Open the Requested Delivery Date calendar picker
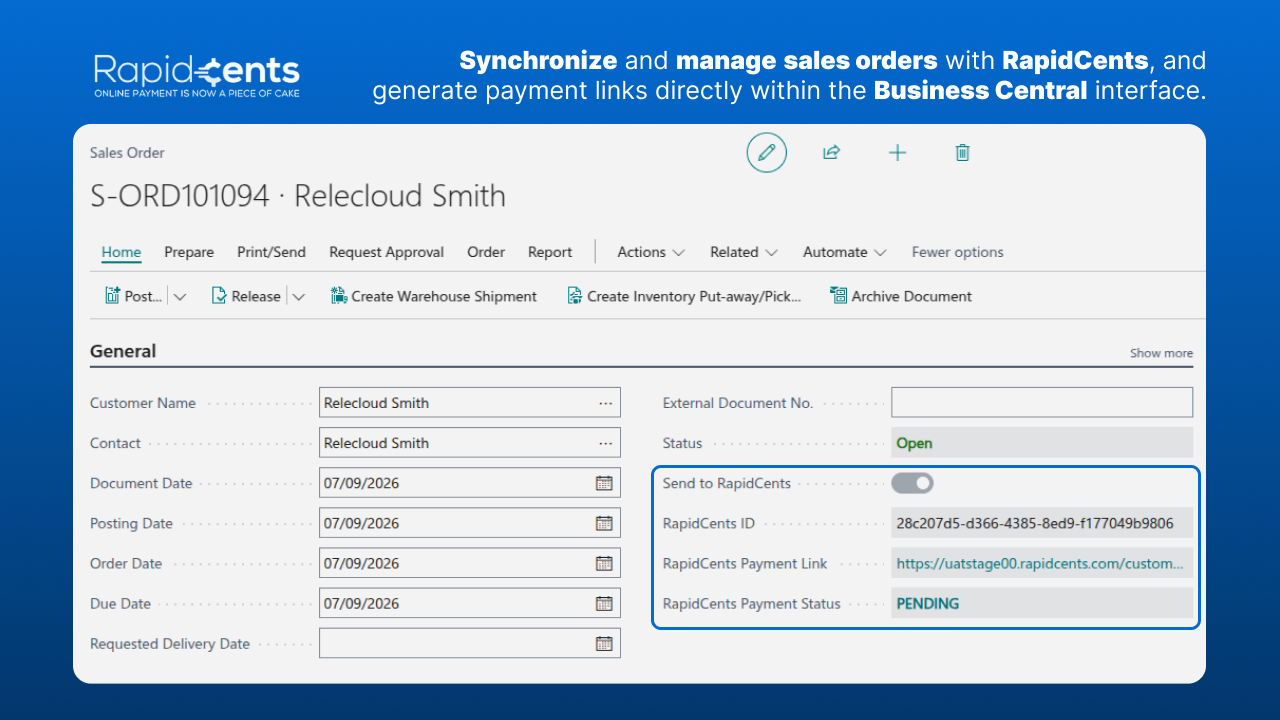 [x=604, y=643]
